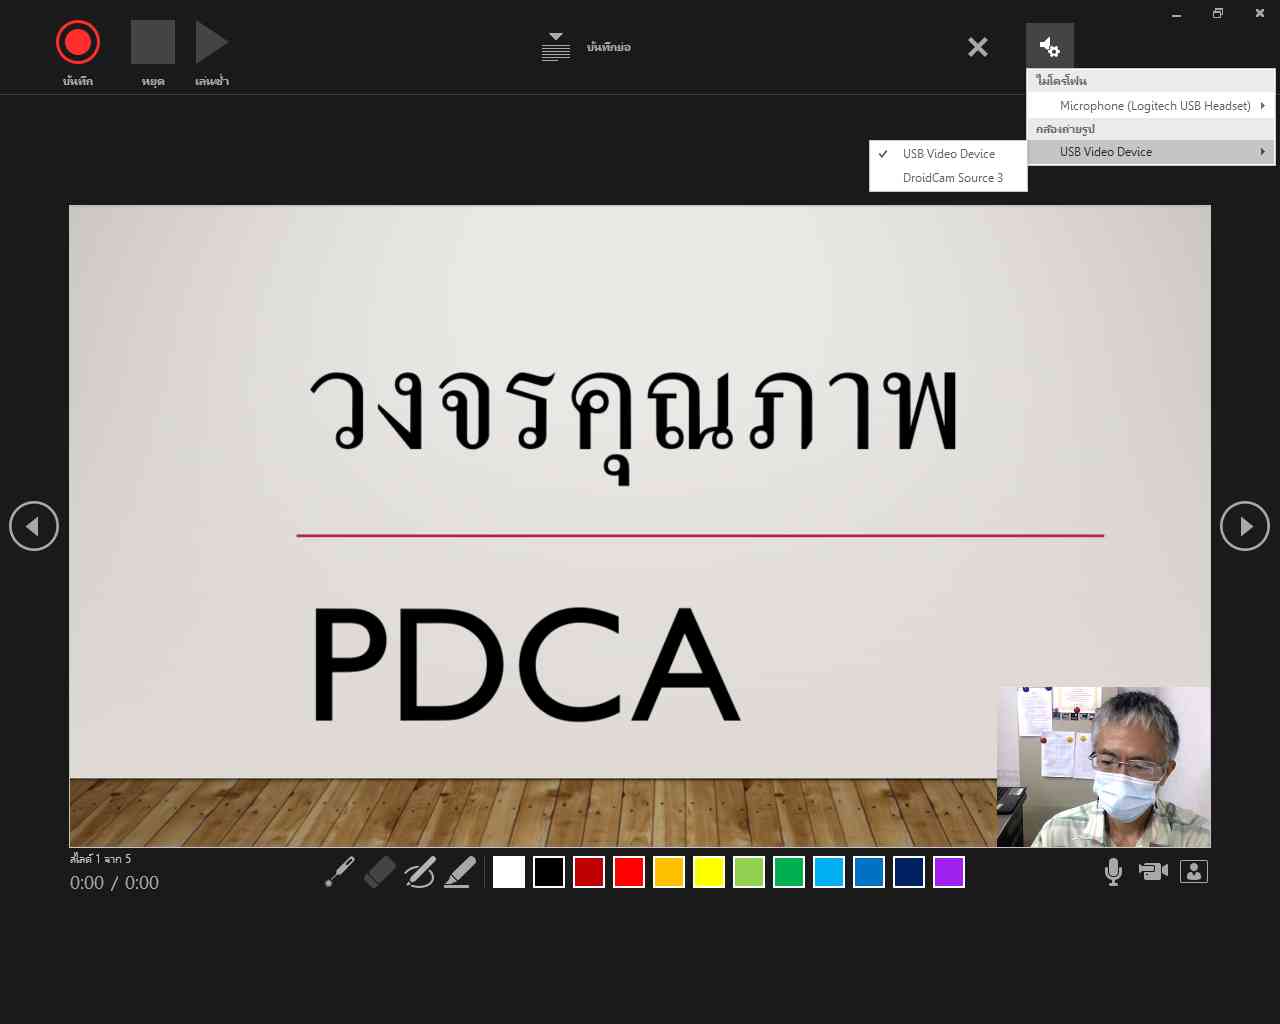Click the Replay play triangle
Screen dimensions: 1280x1024
[211, 43]
